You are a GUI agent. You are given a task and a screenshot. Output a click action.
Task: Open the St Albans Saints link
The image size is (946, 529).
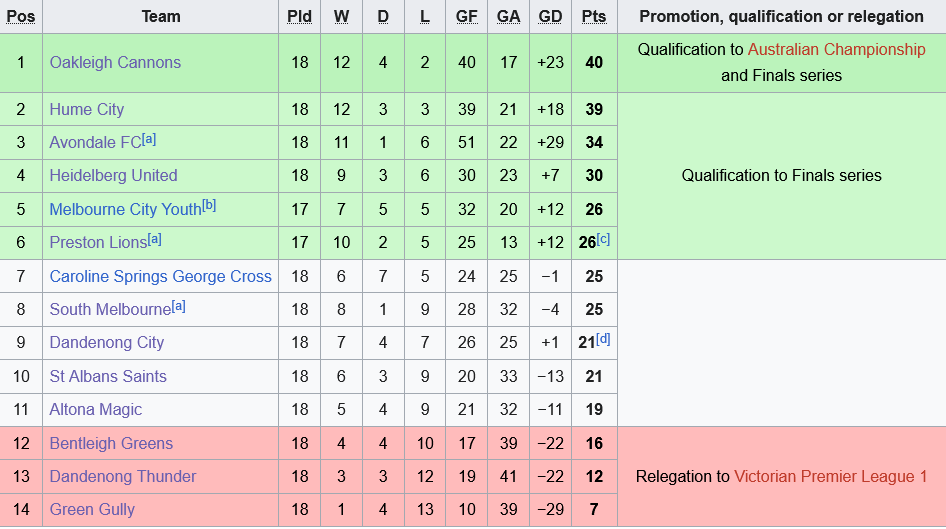[x=108, y=376]
